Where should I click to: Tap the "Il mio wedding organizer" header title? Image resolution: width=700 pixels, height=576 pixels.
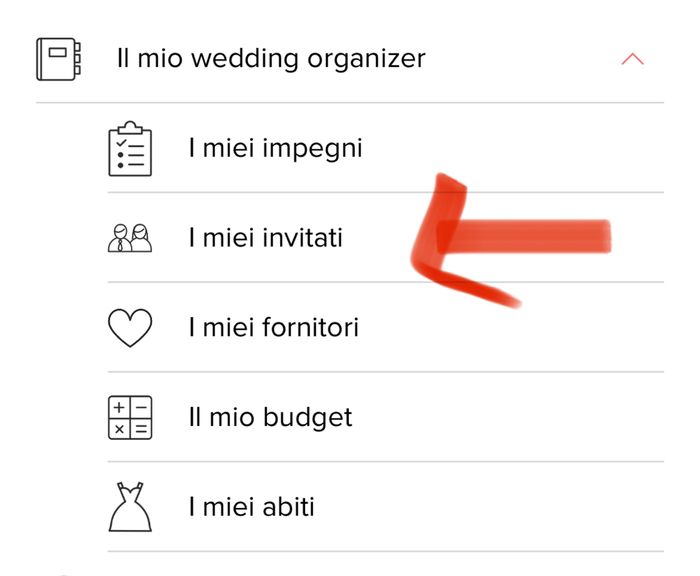(271, 58)
